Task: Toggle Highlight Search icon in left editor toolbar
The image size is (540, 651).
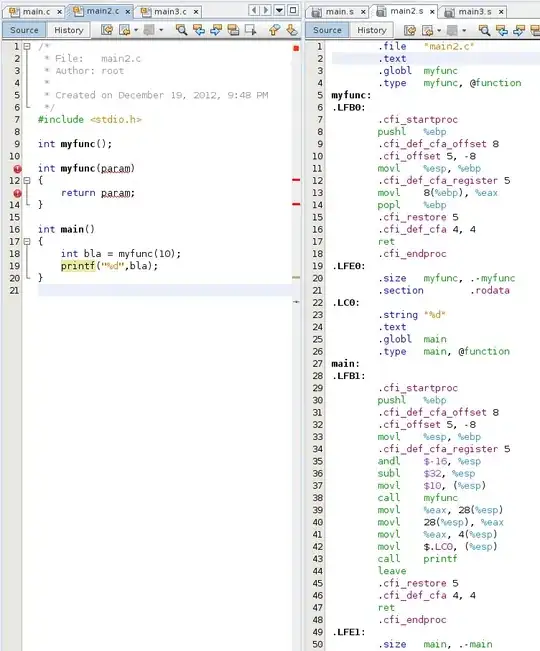Action: [x=233, y=30]
